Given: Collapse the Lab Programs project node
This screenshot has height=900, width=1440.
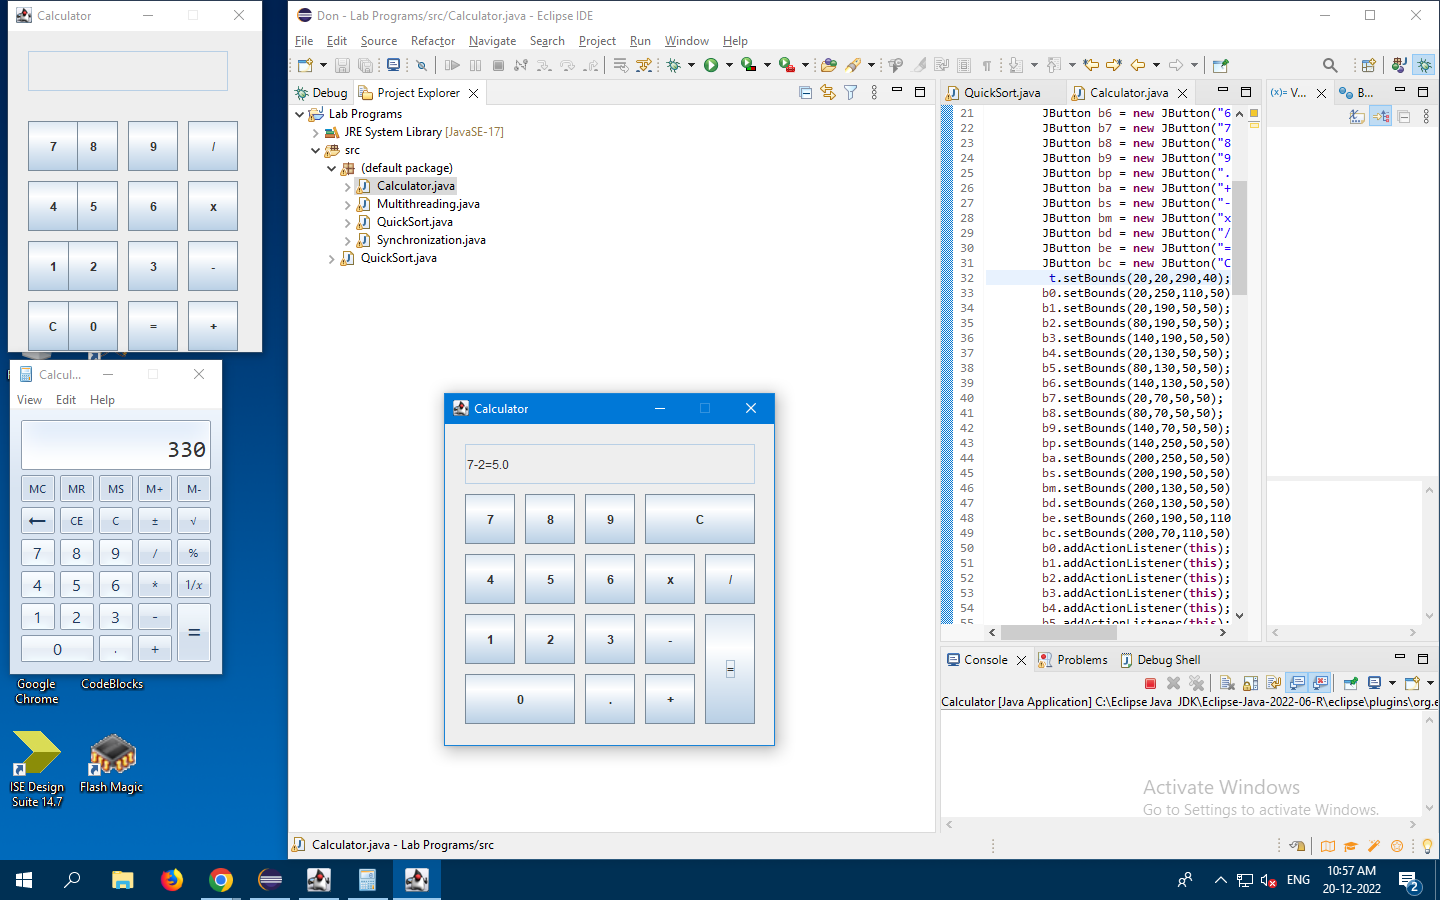Looking at the screenshot, I should point(299,114).
